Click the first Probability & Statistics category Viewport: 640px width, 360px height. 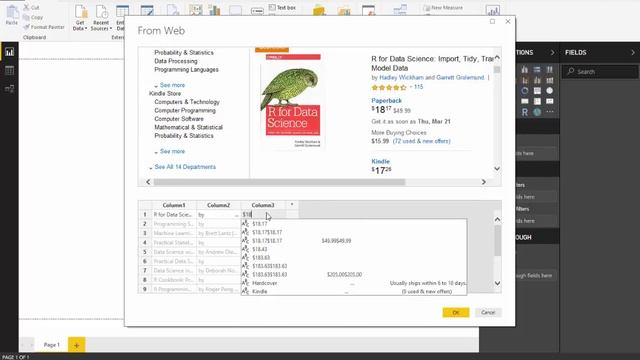coord(184,53)
